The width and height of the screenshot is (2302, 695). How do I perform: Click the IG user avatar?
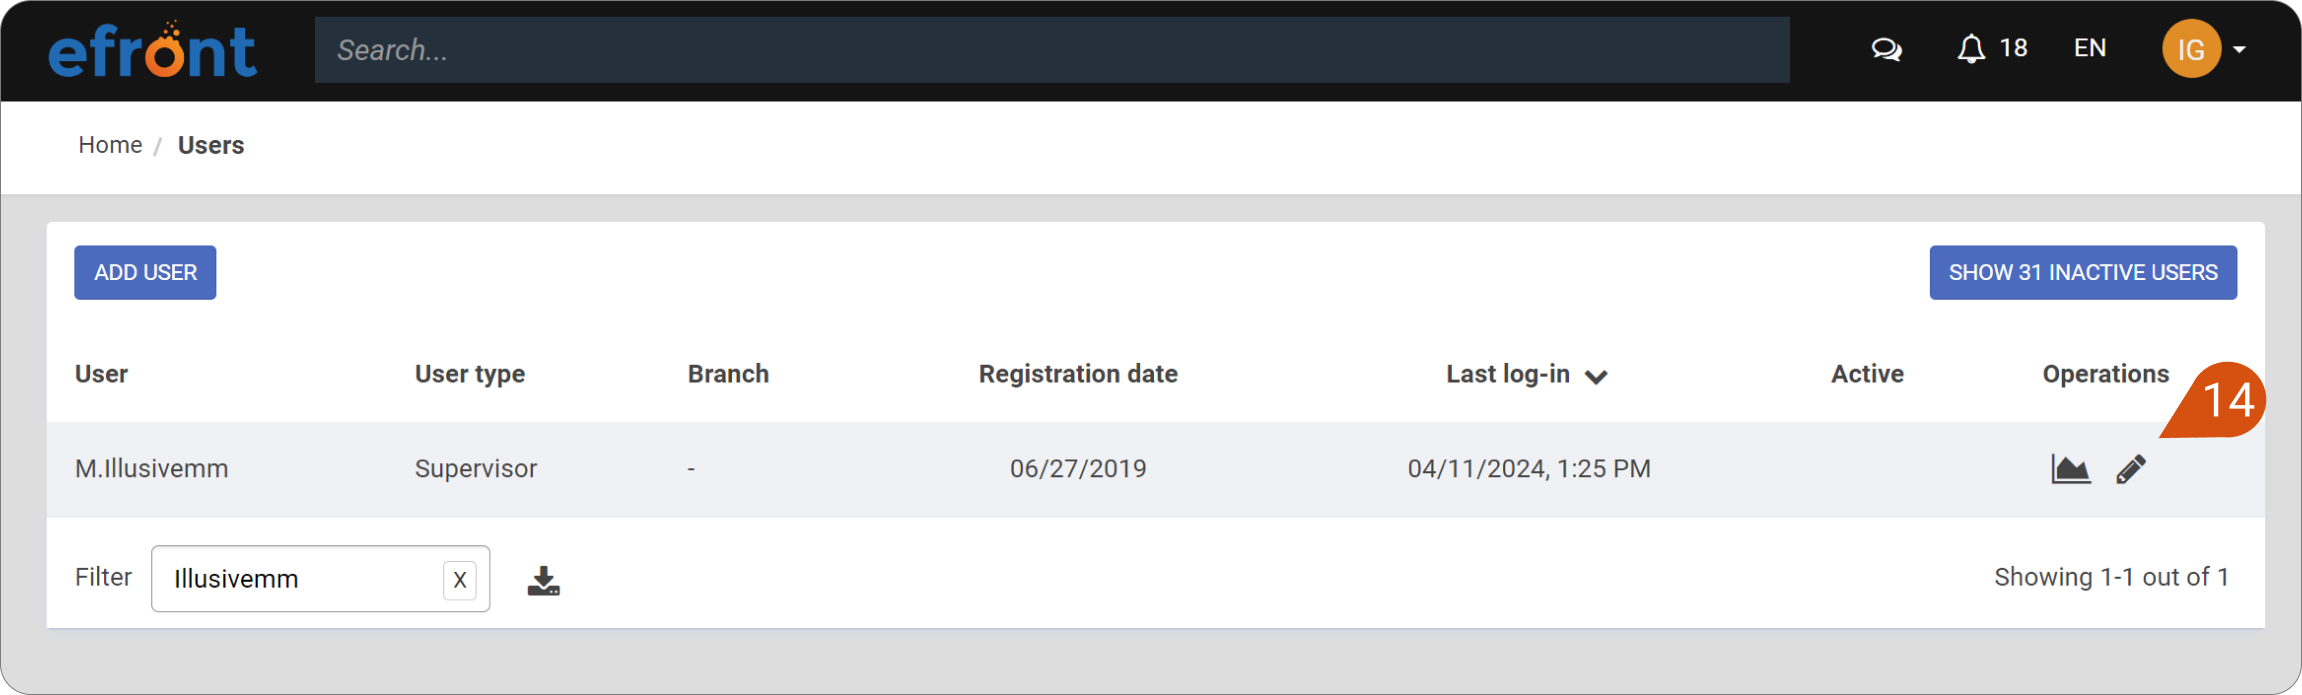(x=2191, y=49)
